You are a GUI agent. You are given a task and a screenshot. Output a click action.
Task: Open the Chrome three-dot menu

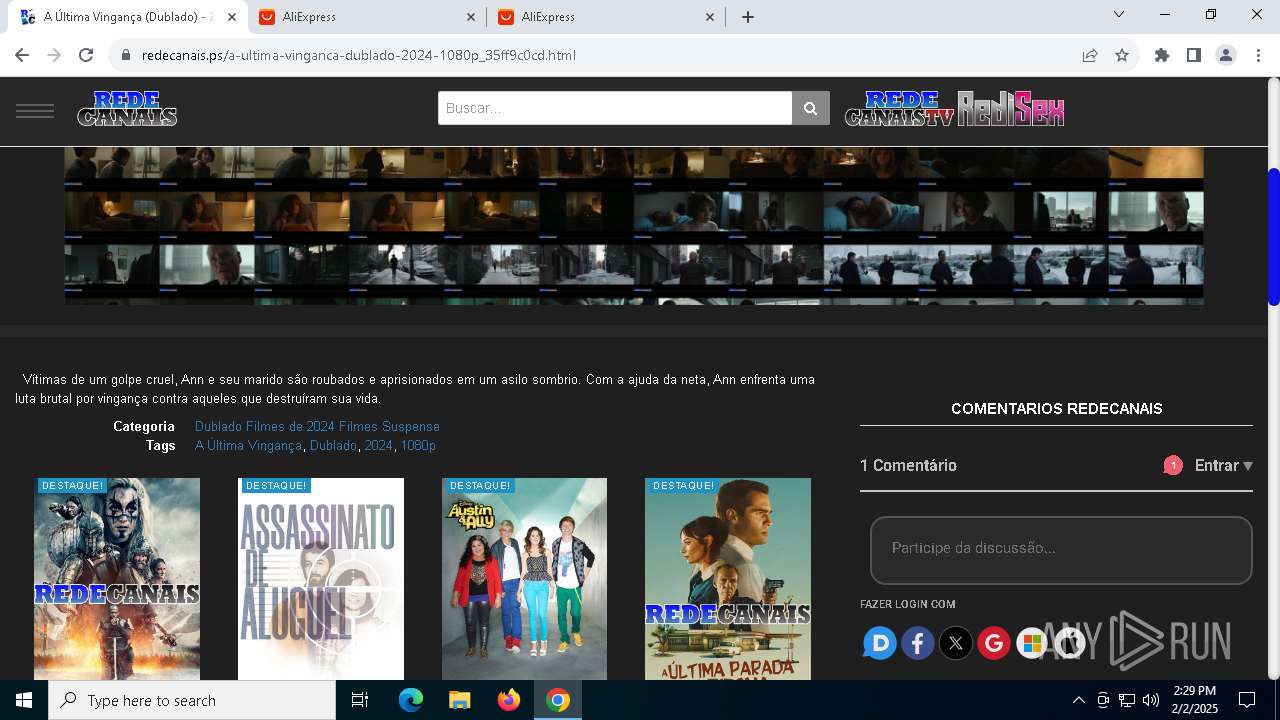[1258, 55]
